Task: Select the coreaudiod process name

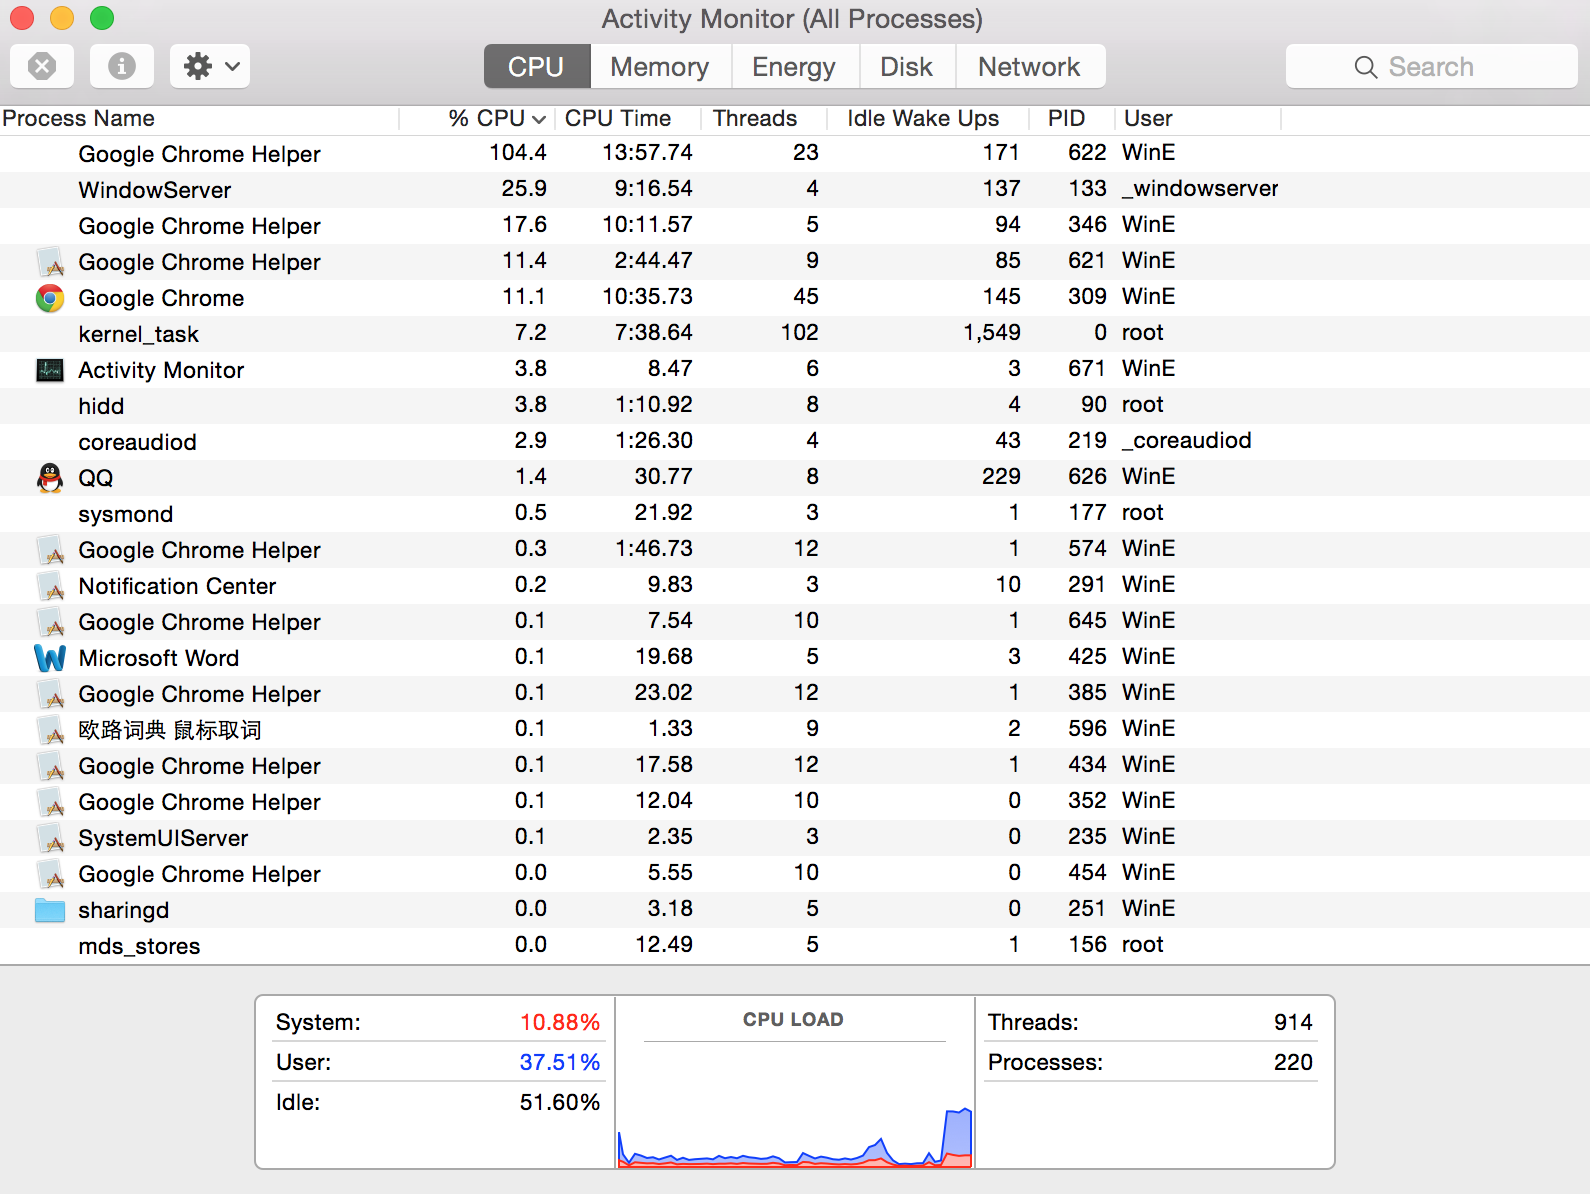Action: [x=138, y=442]
